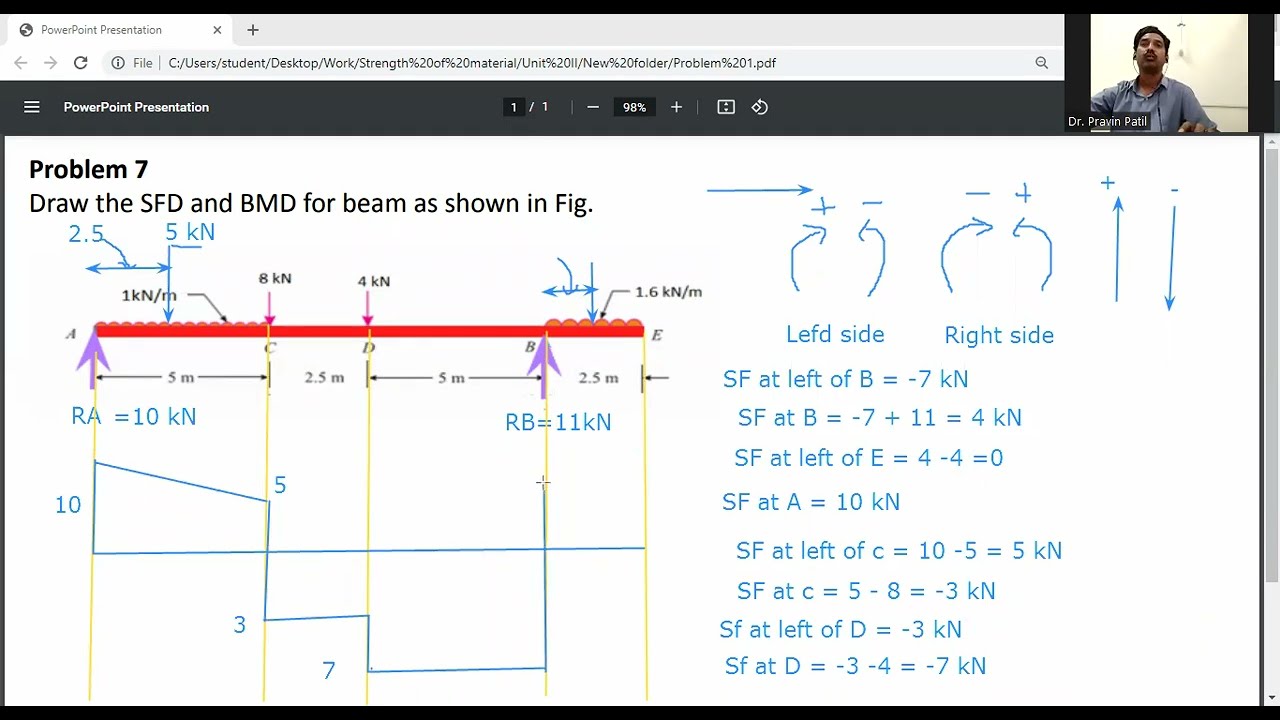Viewport: 1280px width, 720px height.
Task: Click the blue '5 kN' annotation
Action: point(190,232)
